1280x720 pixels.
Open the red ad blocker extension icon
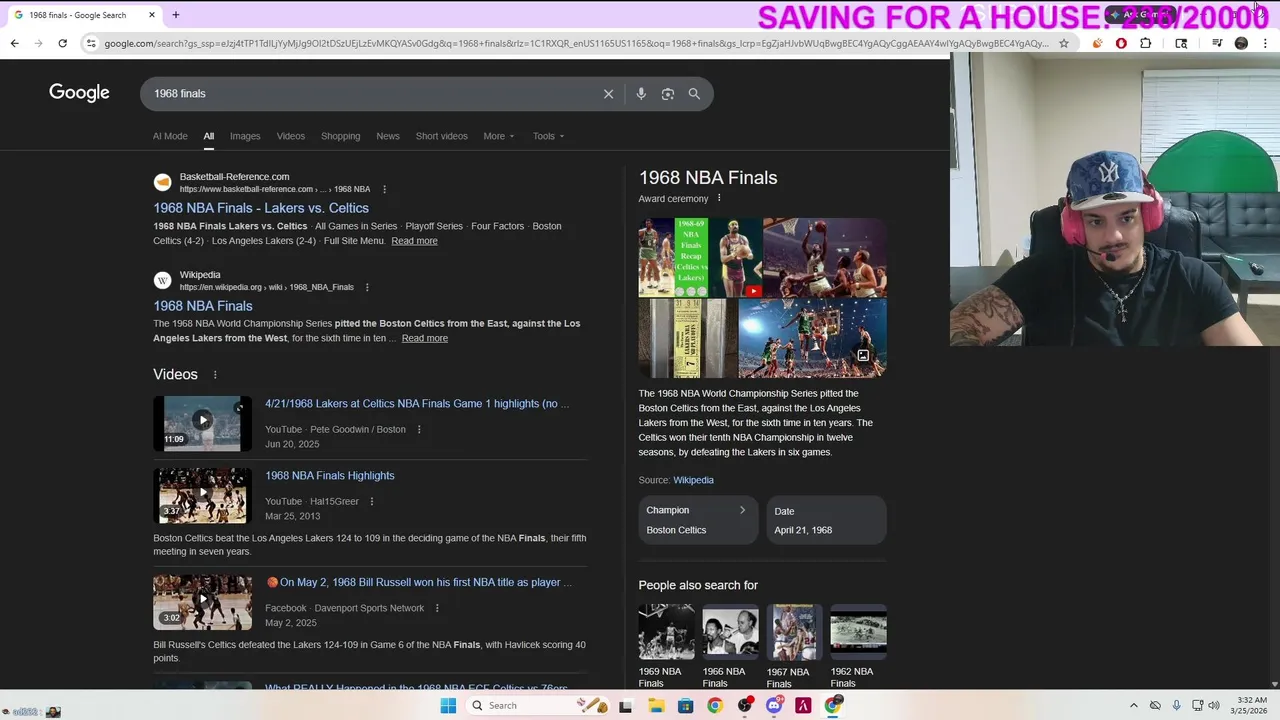(1121, 43)
